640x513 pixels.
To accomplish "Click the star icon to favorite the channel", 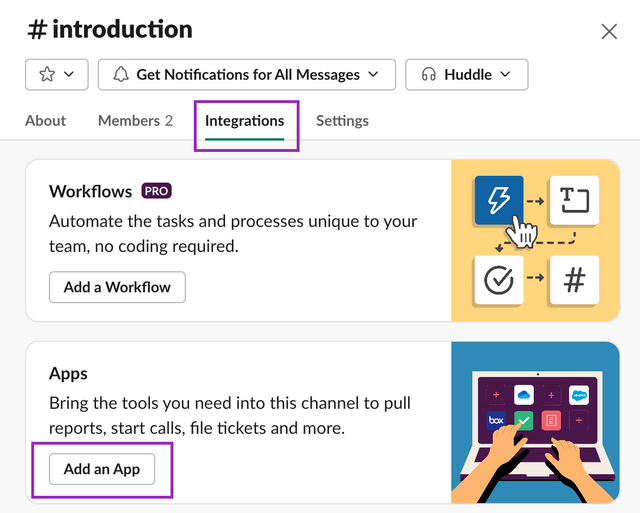I will [x=46, y=74].
